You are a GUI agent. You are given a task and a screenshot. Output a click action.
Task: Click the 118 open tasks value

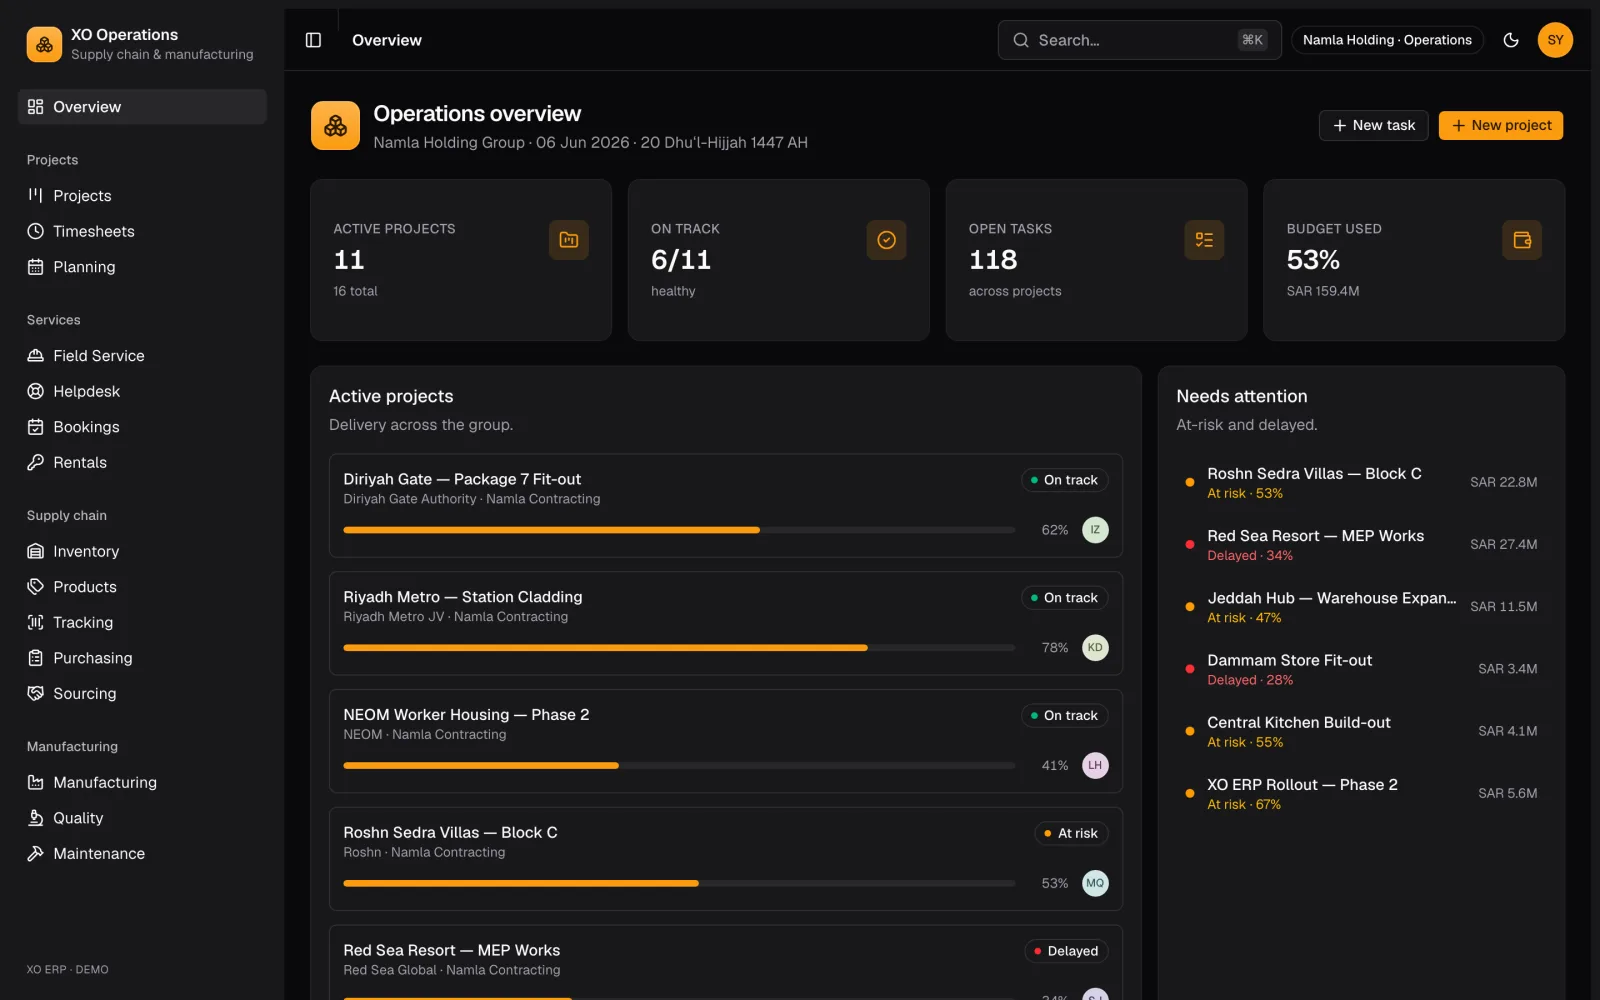click(x=993, y=260)
